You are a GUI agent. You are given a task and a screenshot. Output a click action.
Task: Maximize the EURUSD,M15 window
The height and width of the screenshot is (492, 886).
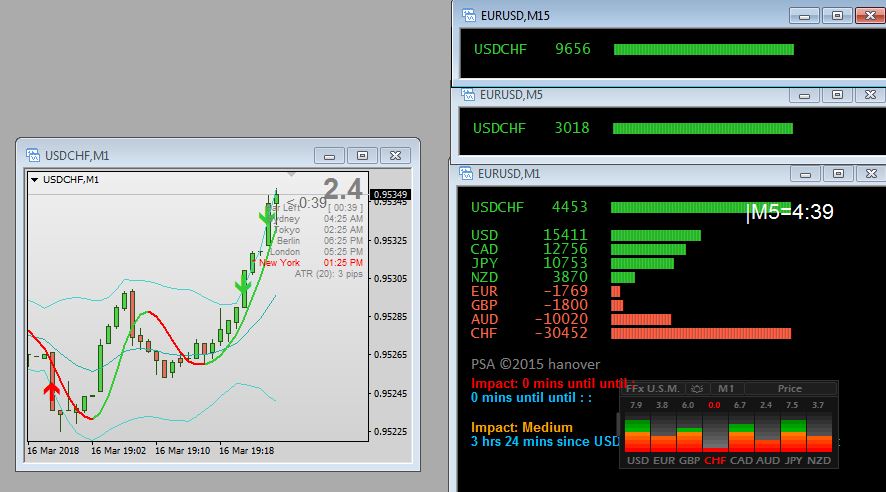point(837,16)
